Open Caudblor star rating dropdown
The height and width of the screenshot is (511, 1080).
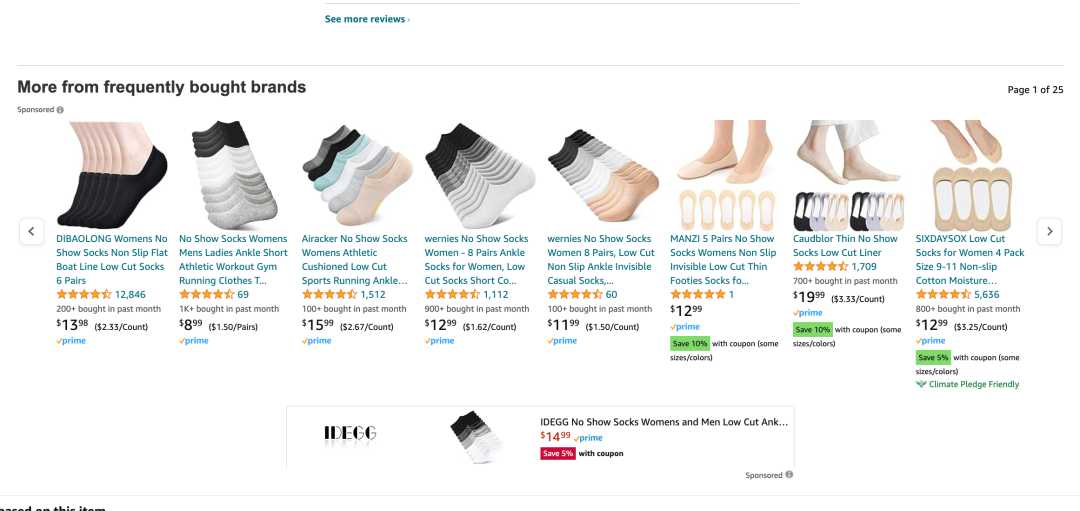pyautogui.click(x=821, y=267)
